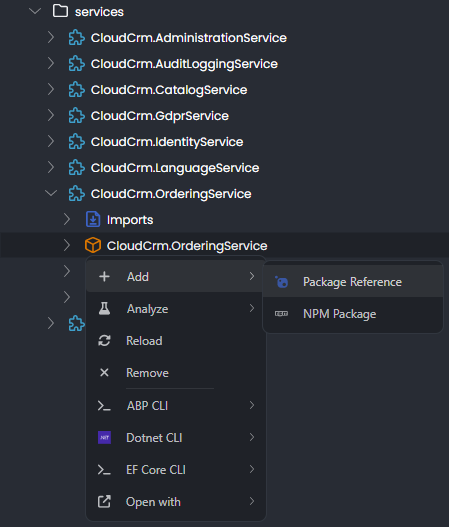This screenshot has height=527, width=449.
Task: Expand the CloudCrm.CatalogService tree node
Action: [x=51, y=89]
